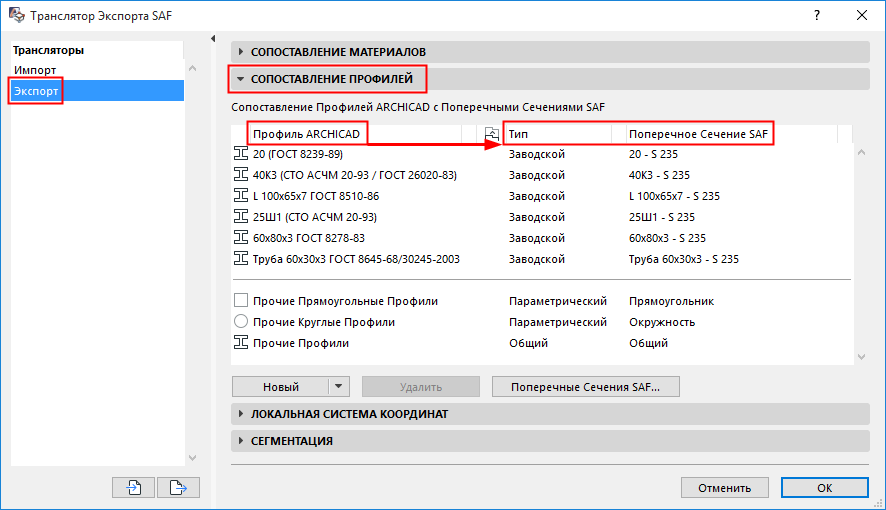This screenshot has height=510, width=886.
Task: Click circle icon of Прочие Круглые Профили
Action: coord(240,322)
